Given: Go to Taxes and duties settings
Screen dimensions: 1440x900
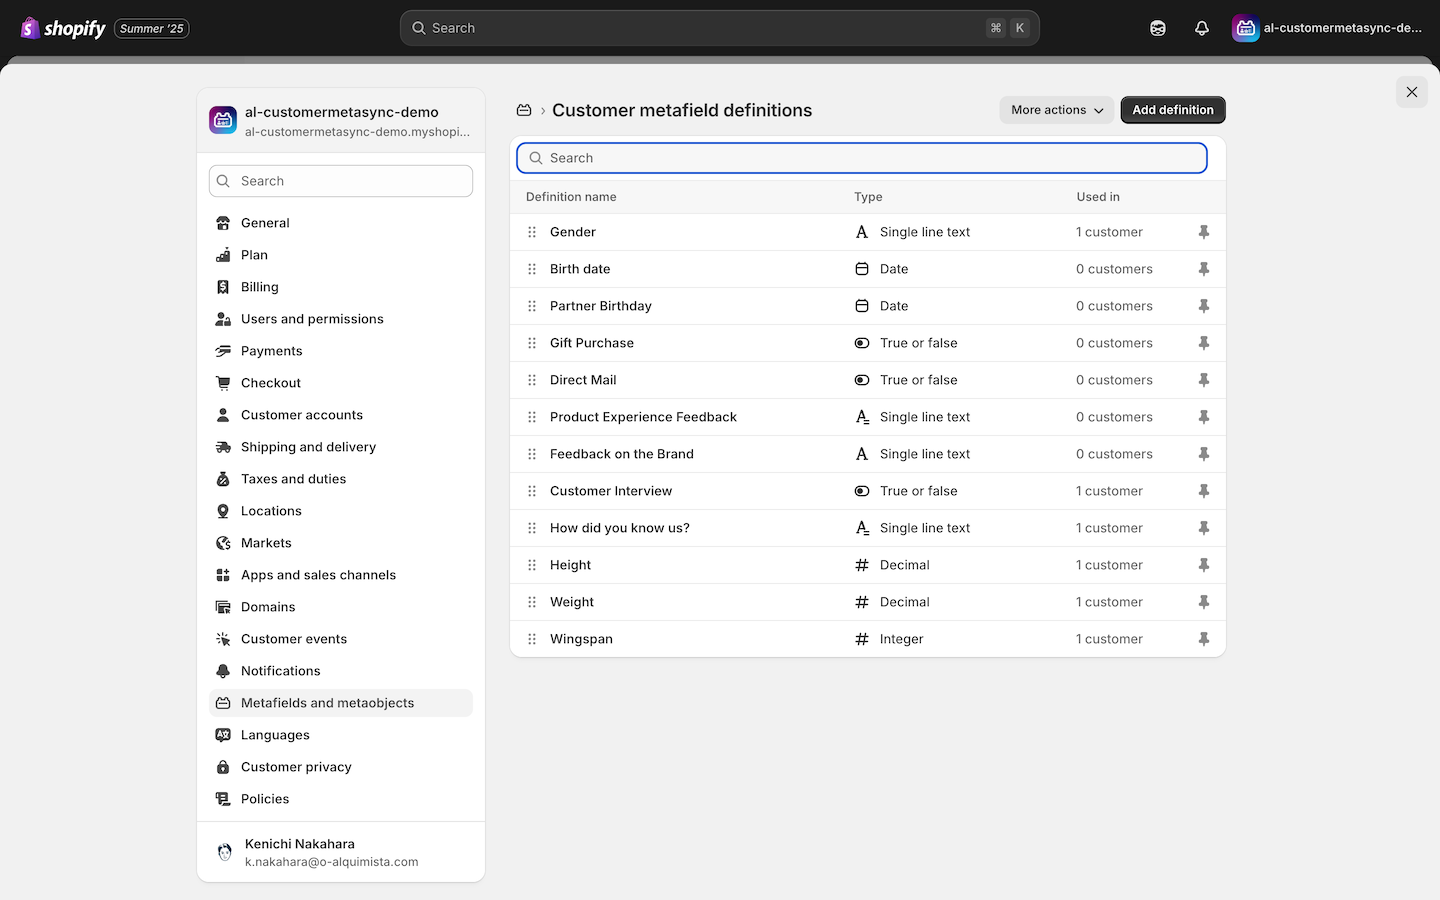Looking at the screenshot, I should click(x=341, y=479).
